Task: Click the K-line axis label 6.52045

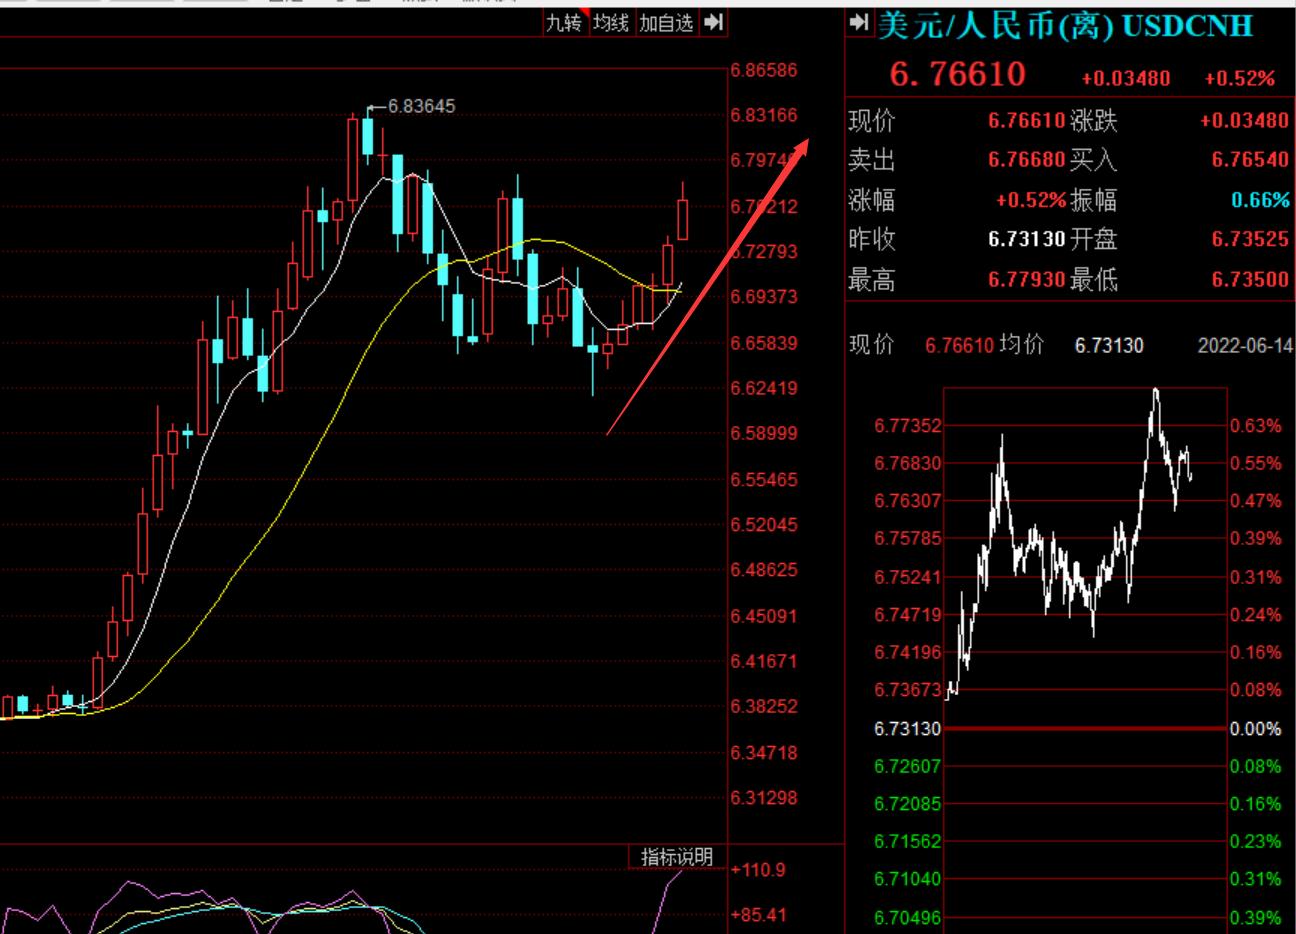Action: (x=764, y=525)
